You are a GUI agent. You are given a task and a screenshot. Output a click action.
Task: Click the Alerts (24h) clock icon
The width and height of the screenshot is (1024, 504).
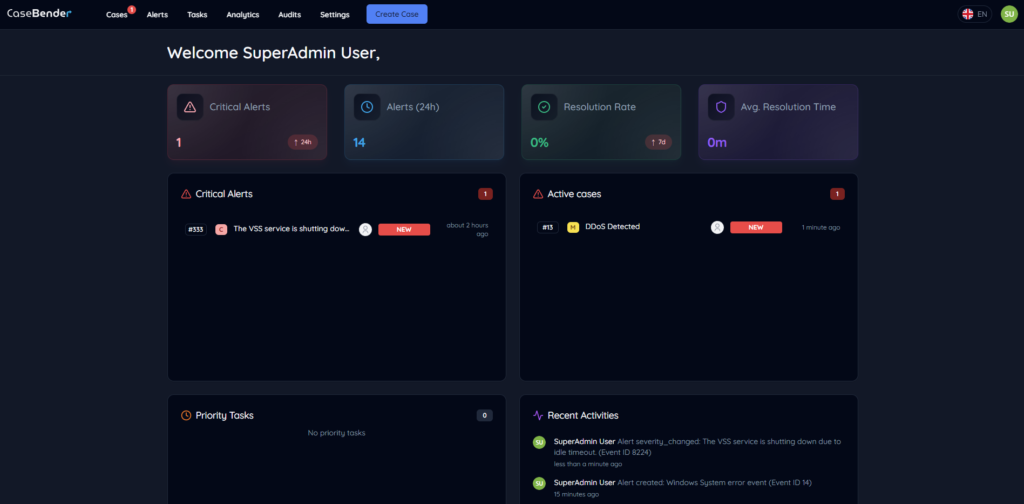[x=367, y=107]
